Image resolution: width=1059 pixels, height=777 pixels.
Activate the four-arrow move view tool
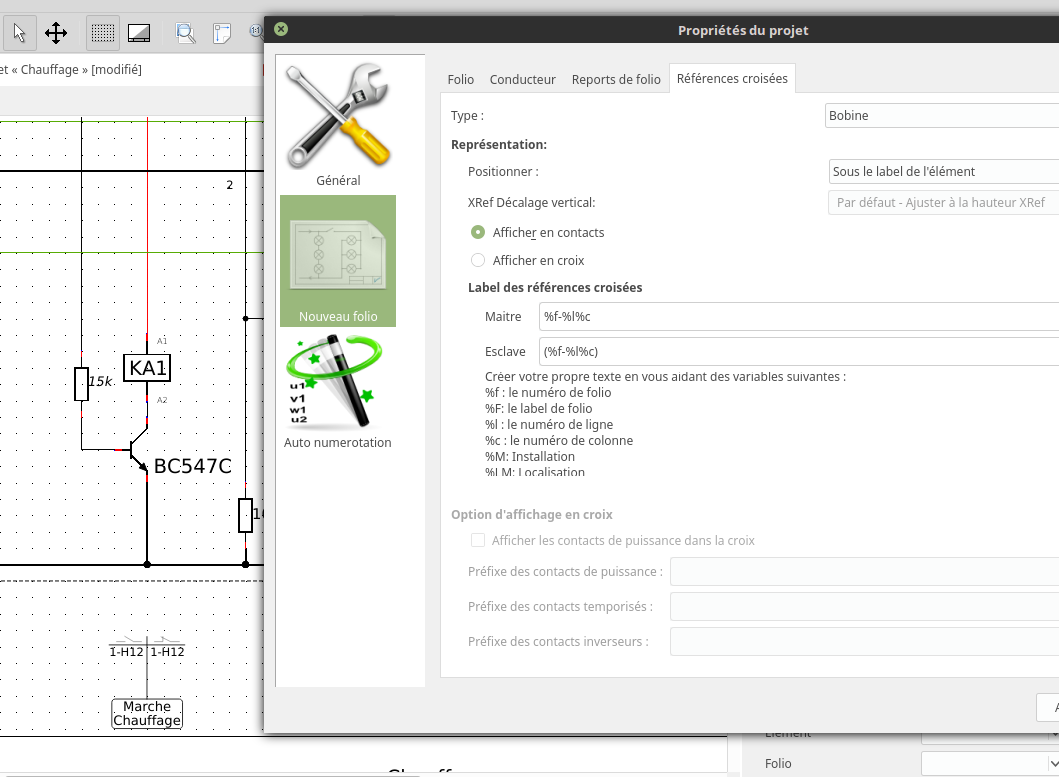click(56, 33)
